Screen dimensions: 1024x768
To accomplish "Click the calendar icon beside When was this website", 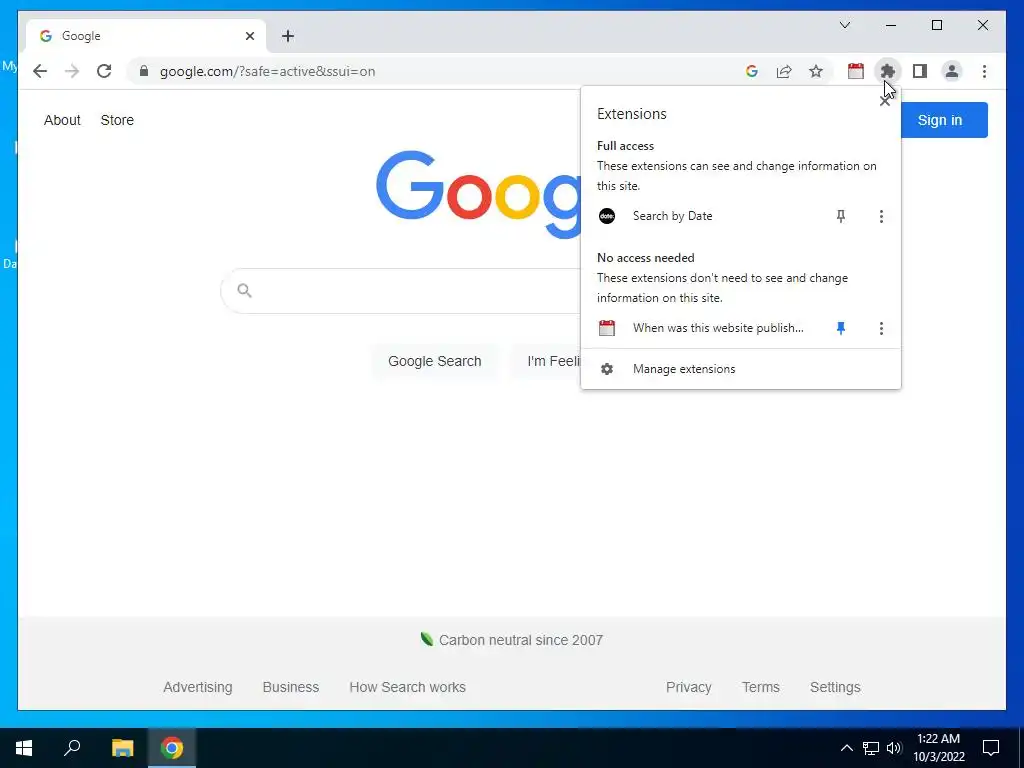I will click(607, 328).
